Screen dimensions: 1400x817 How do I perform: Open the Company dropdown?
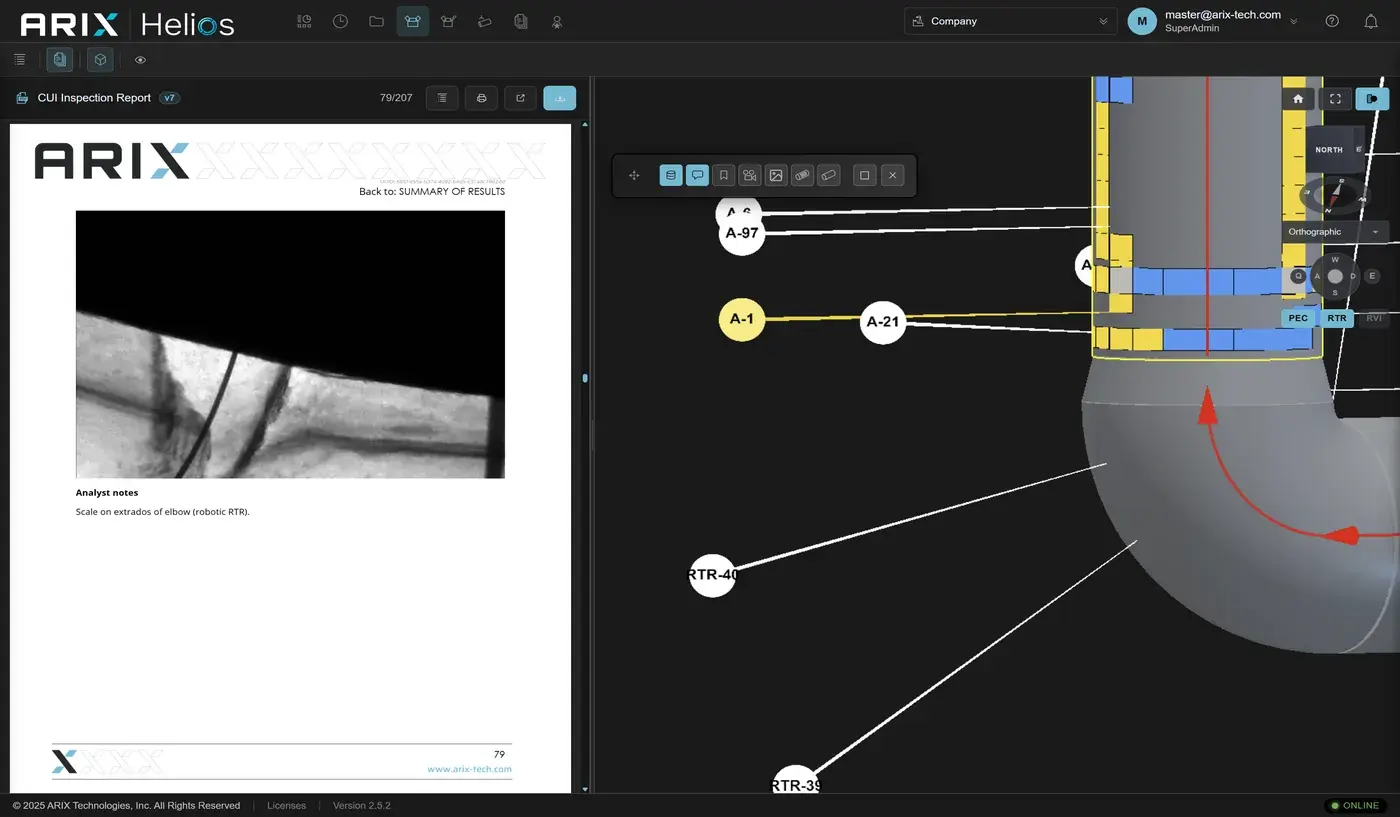(1010, 21)
